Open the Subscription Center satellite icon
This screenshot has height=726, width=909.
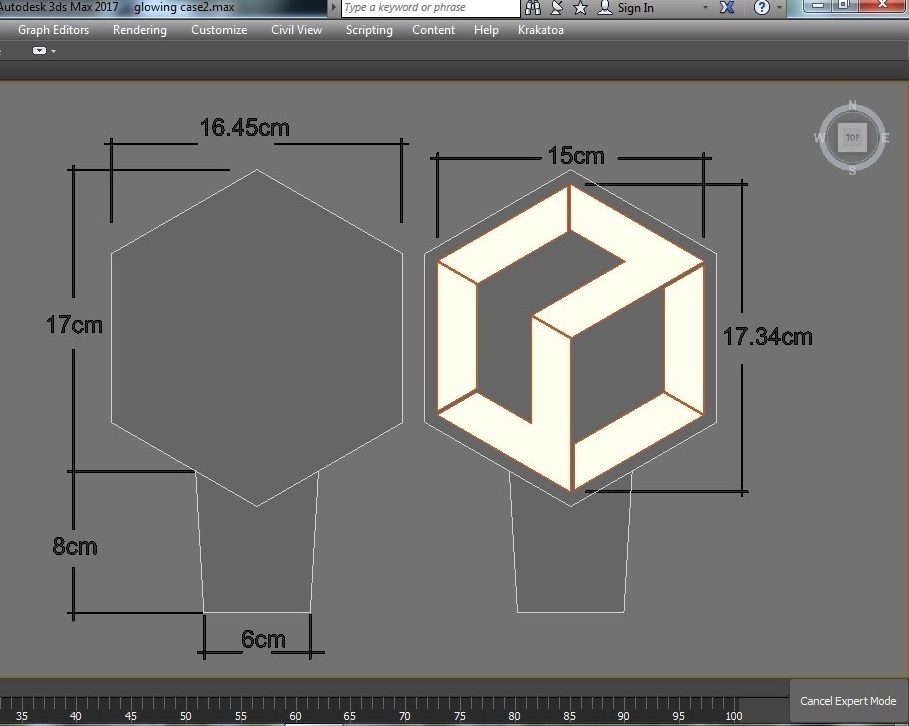tap(557, 8)
